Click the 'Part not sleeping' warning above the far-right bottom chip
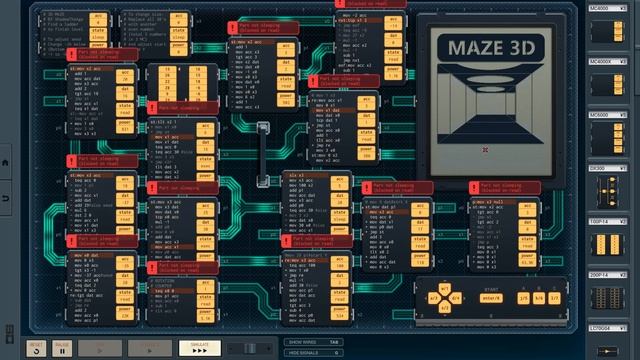This screenshot has height=360, width=640. click(505, 188)
